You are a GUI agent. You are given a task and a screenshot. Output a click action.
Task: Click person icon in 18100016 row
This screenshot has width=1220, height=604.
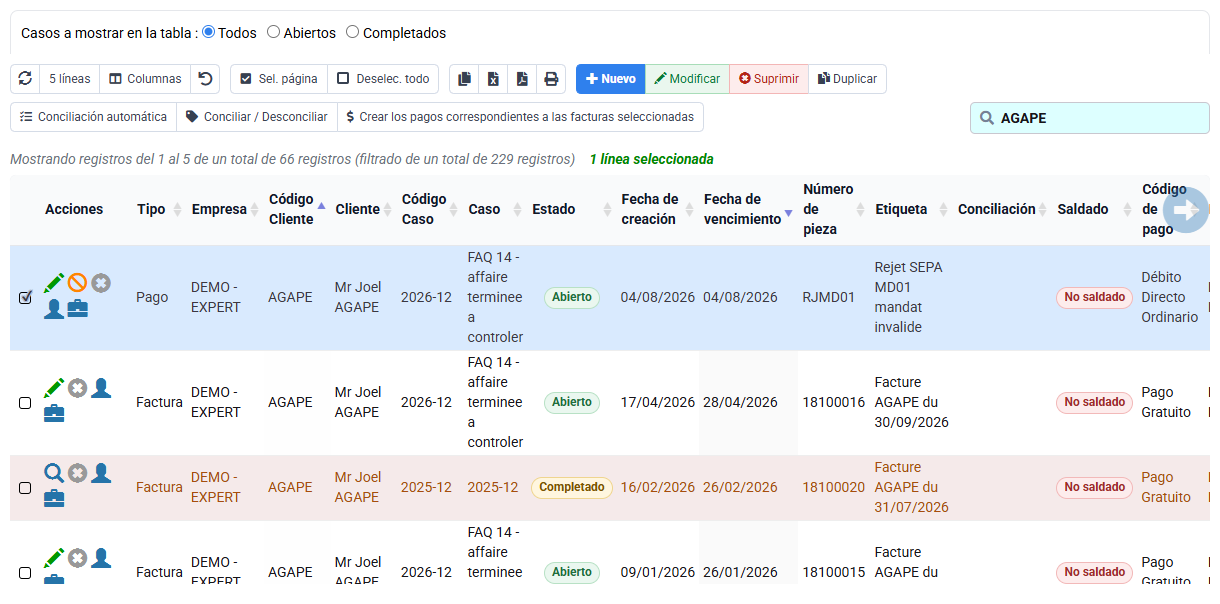click(x=101, y=388)
